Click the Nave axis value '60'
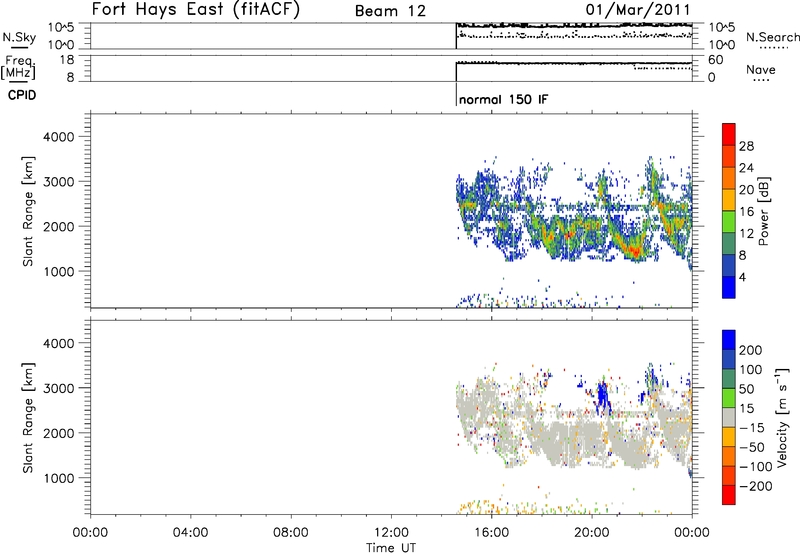The width and height of the screenshot is (800, 554). [x=716, y=60]
